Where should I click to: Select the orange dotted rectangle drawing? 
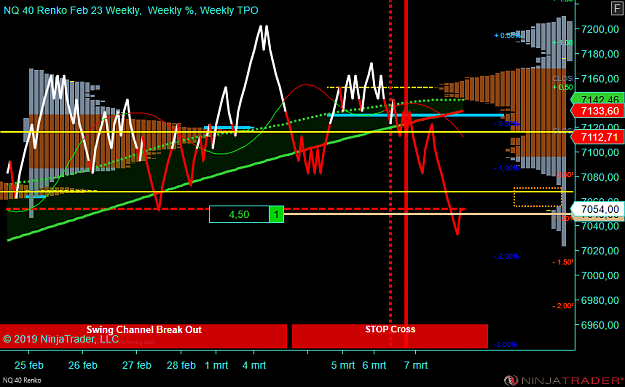click(538, 197)
